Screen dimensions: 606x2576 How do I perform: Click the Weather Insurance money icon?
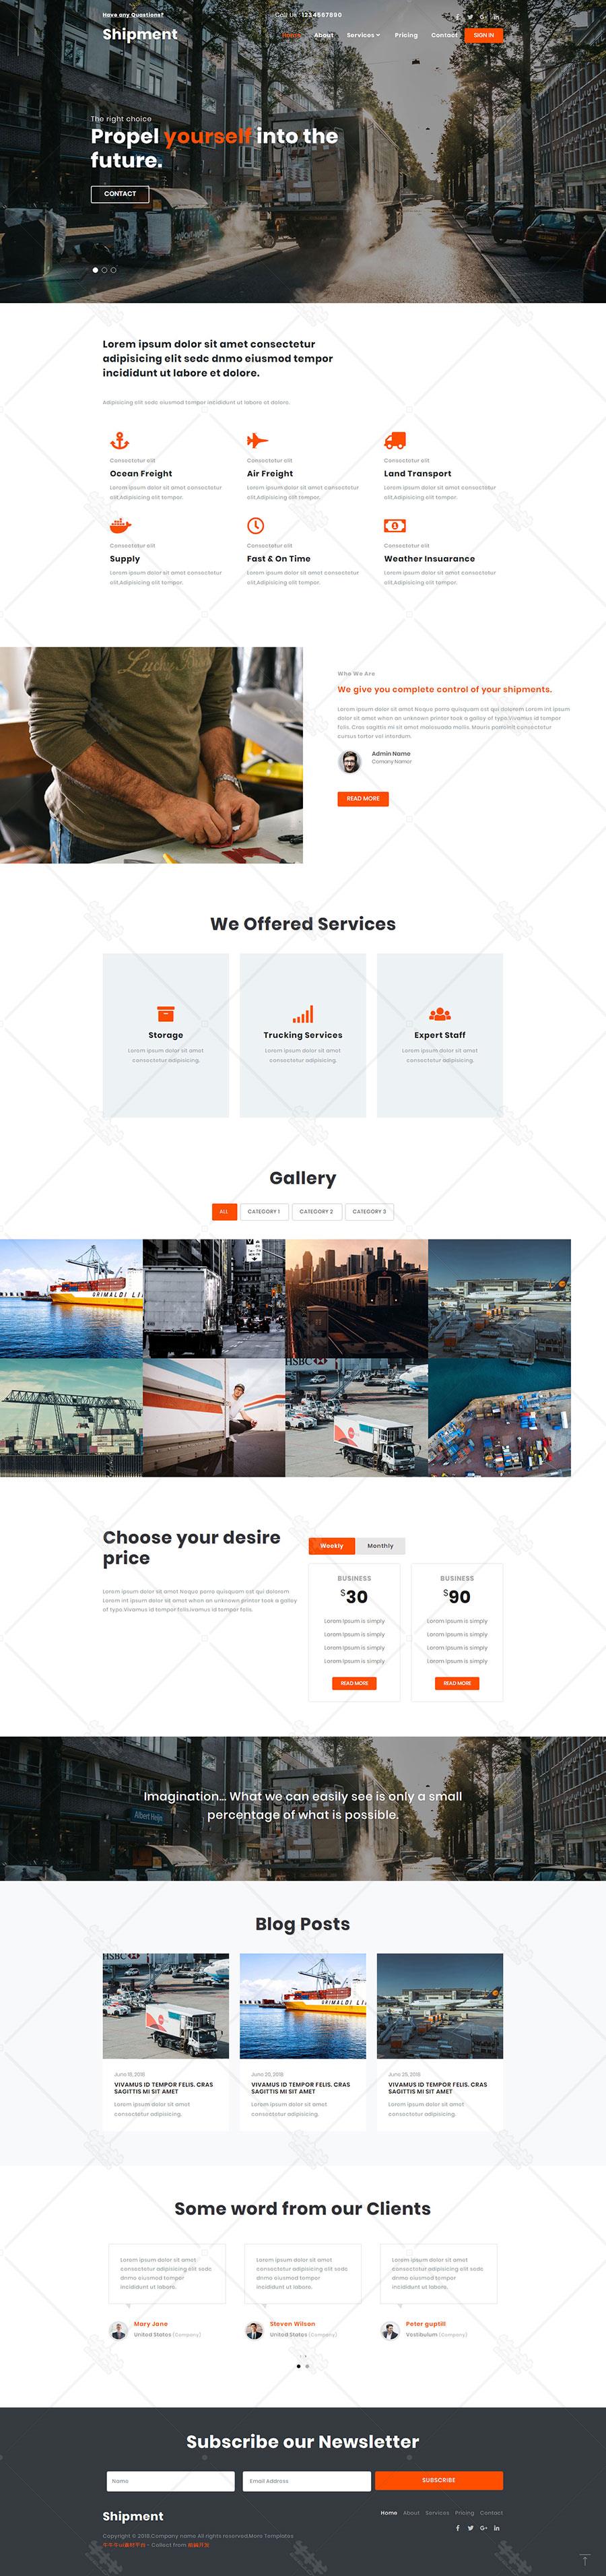[x=394, y=525]
